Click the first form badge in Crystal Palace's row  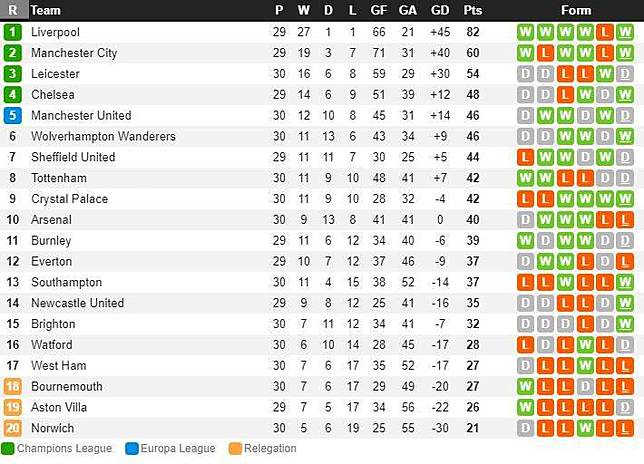pyautogui.click(x=525, y=199)
